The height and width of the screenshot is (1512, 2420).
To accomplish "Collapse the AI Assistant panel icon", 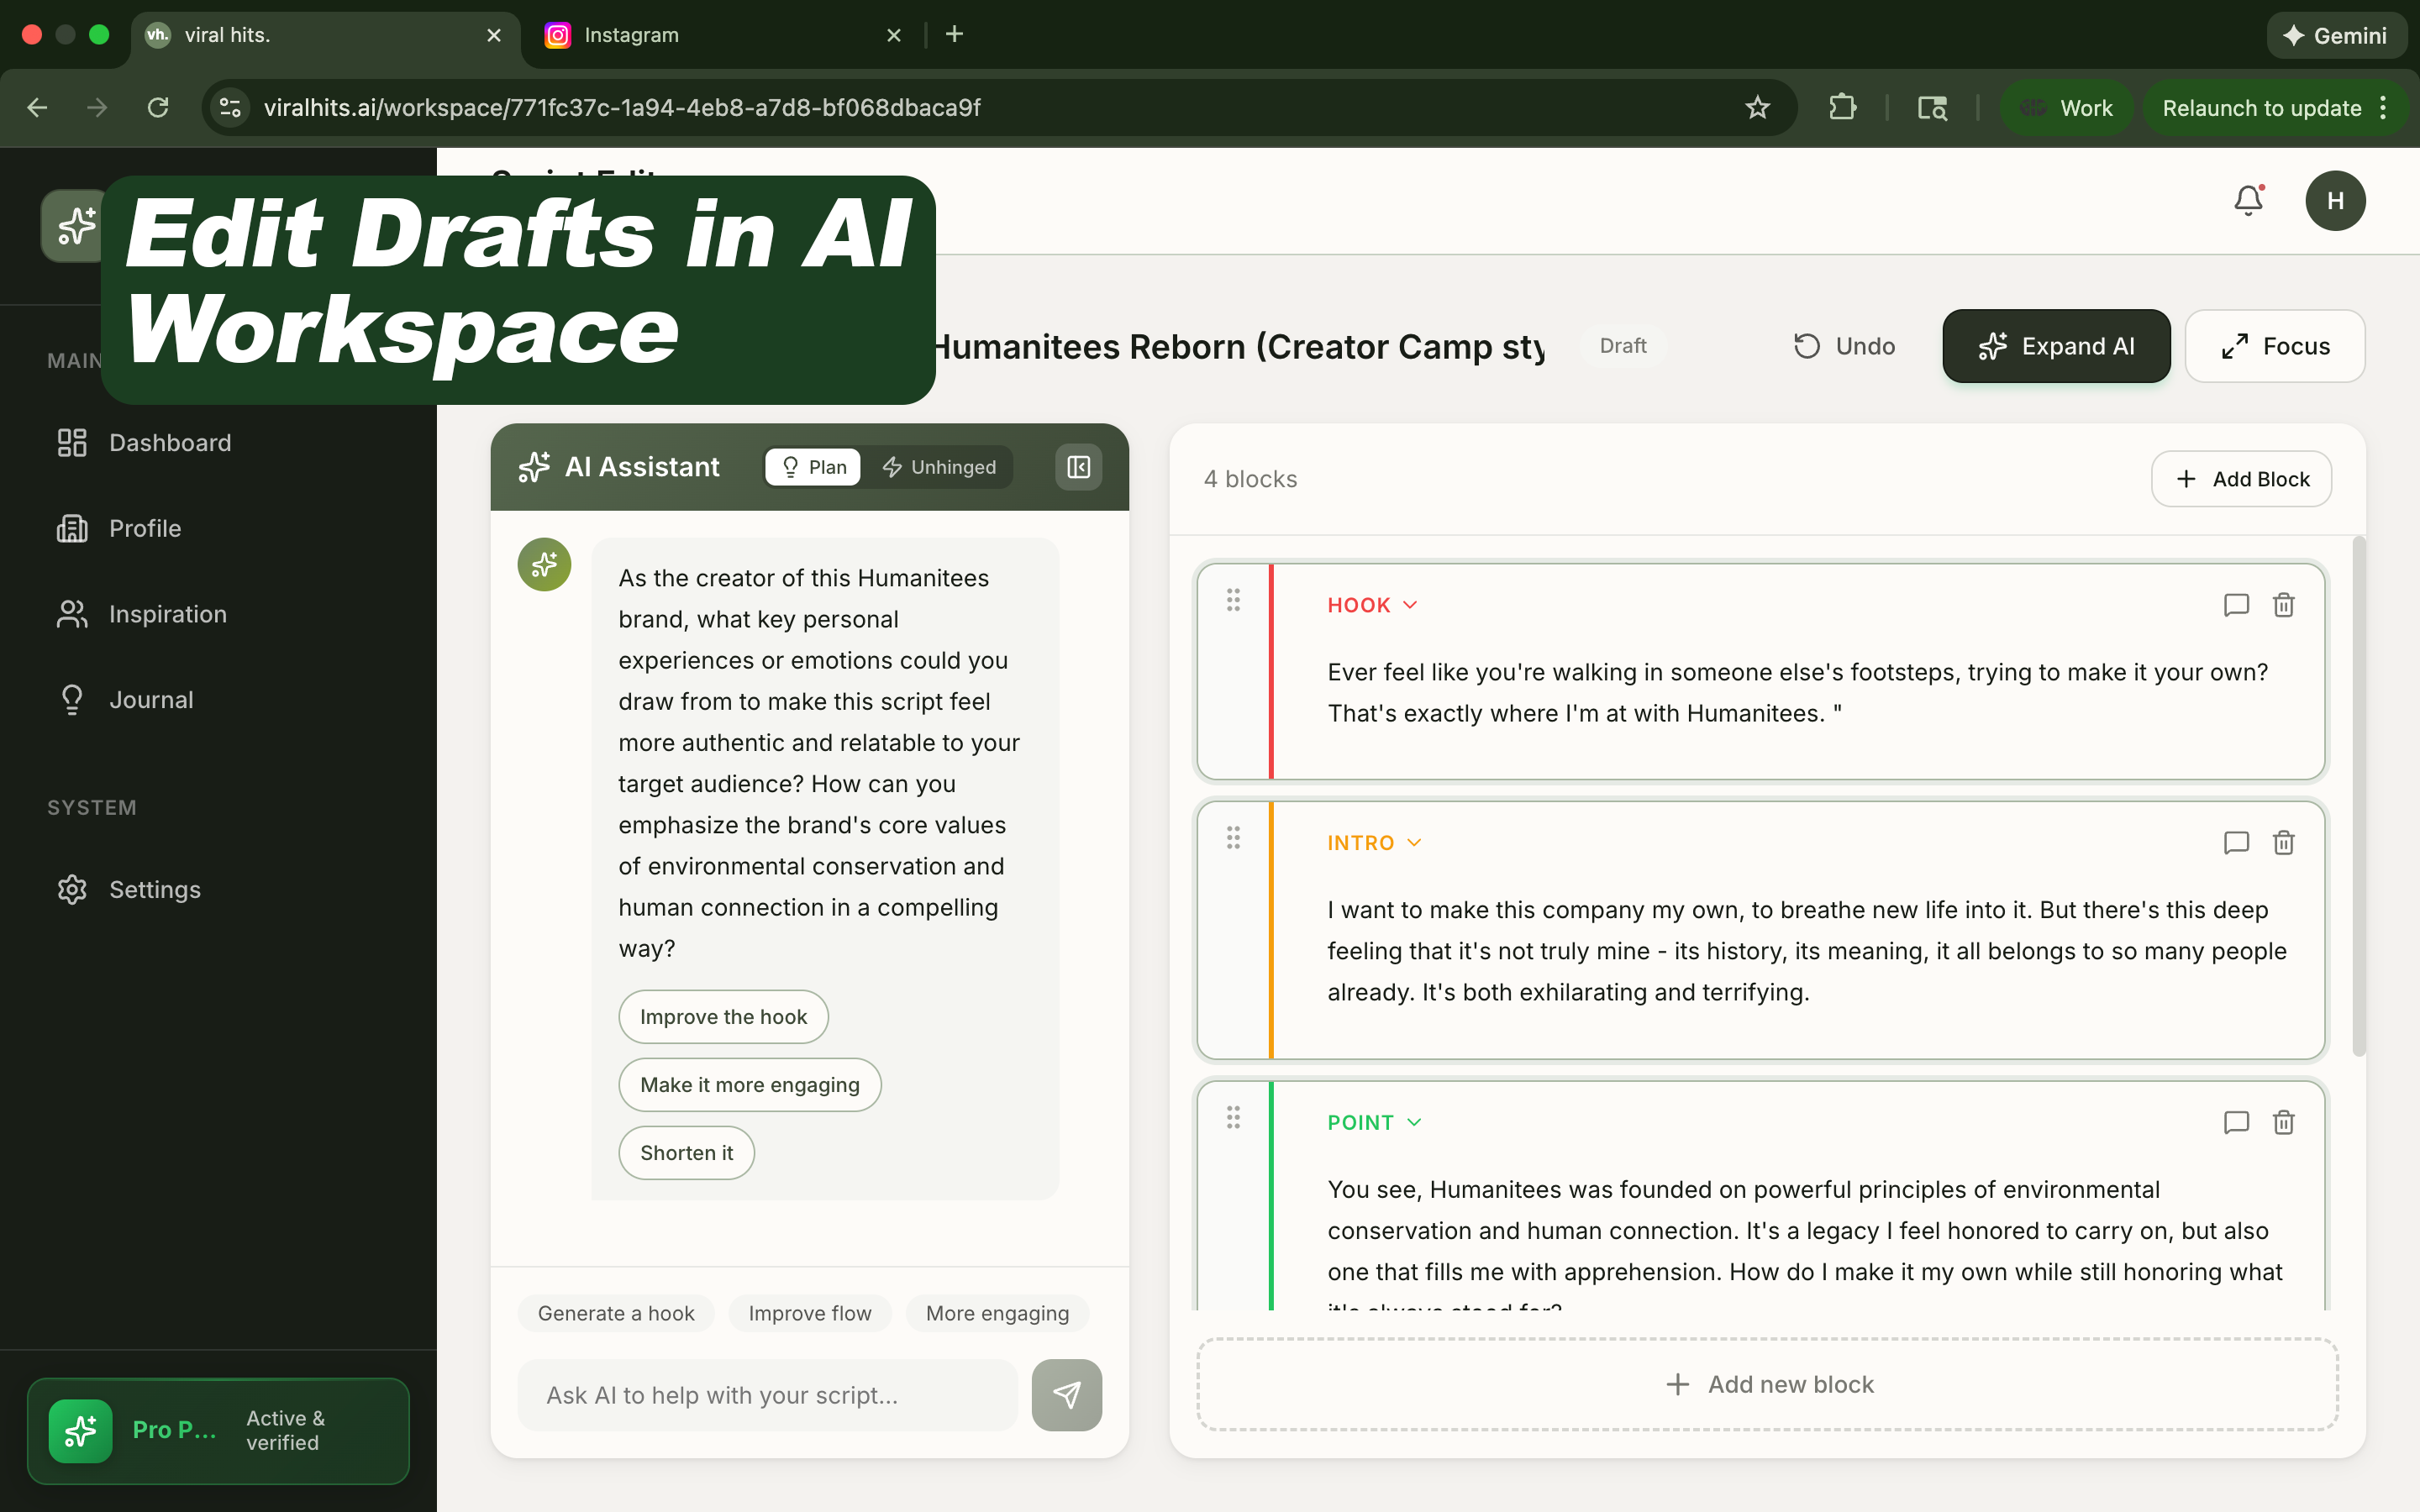I will 1078,467.
